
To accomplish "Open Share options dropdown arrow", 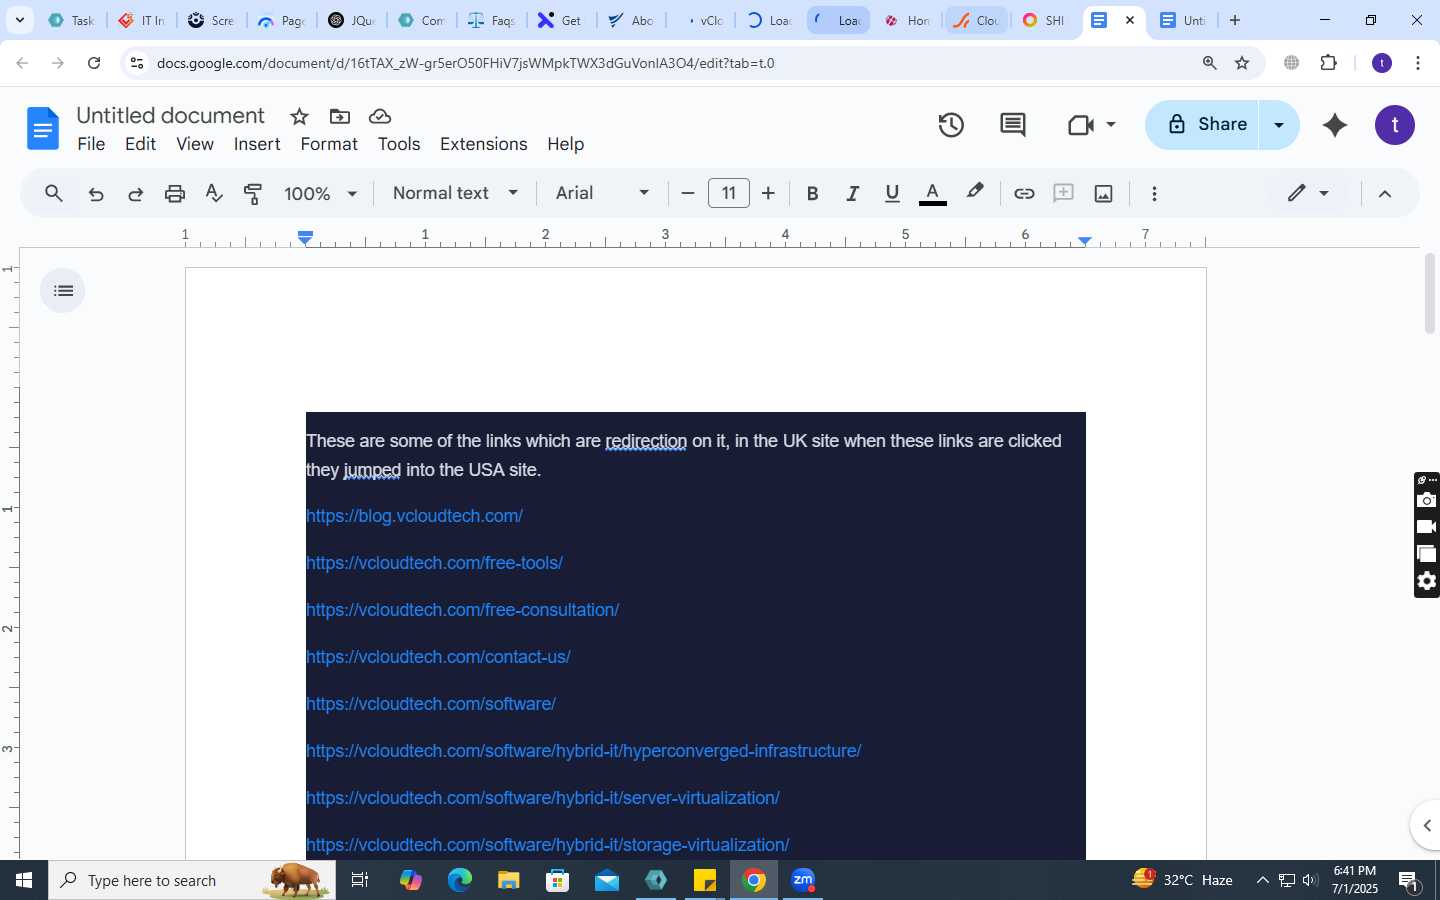I will 1278,125.
